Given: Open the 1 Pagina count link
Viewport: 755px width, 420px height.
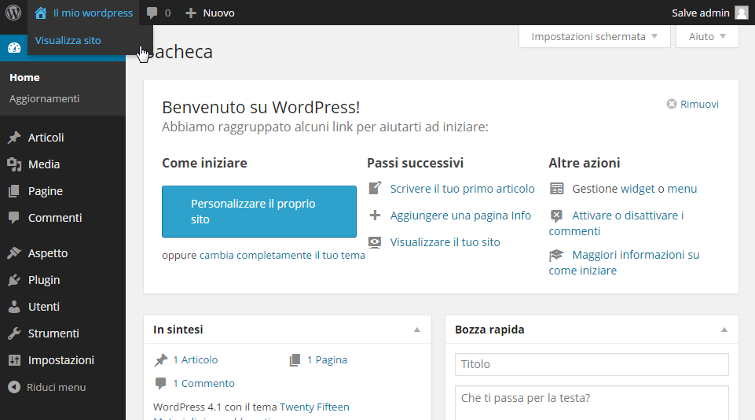Looking at the screenshot, I should pos(327,360).
